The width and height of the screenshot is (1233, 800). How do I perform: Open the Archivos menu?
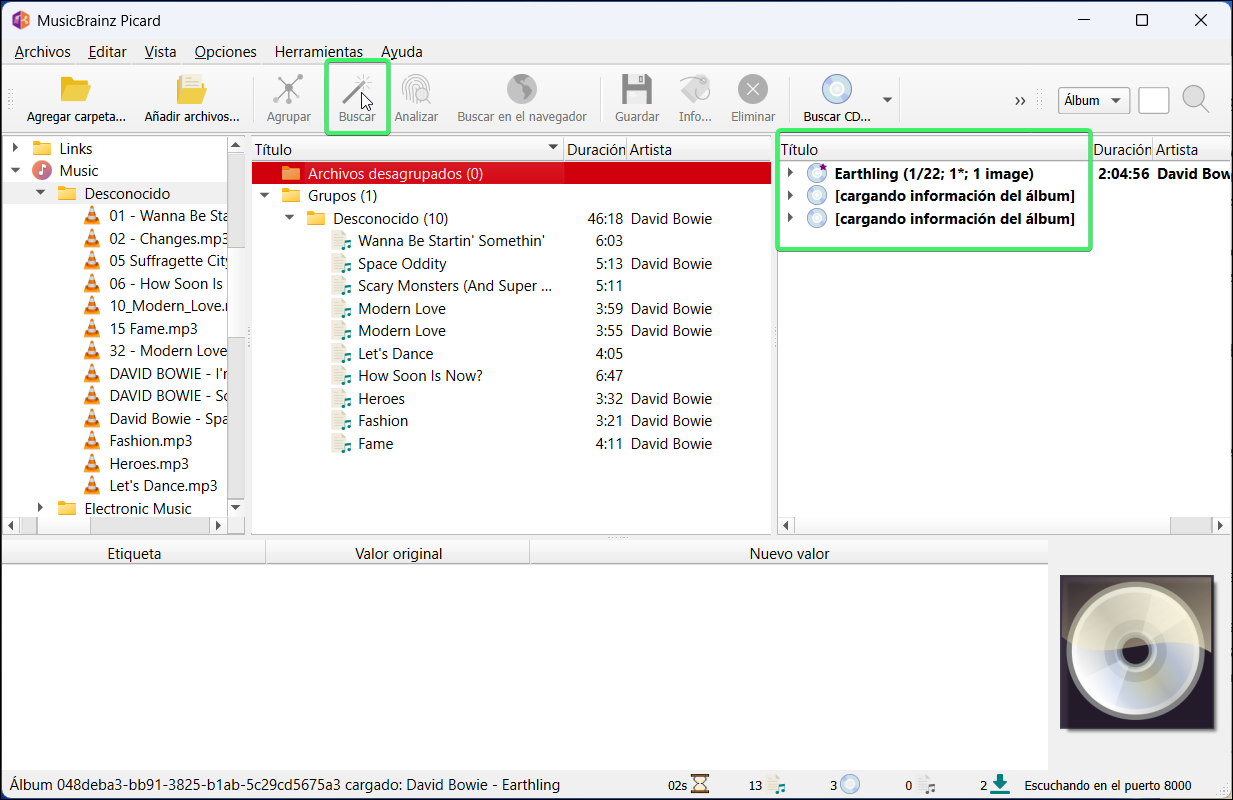43,52
